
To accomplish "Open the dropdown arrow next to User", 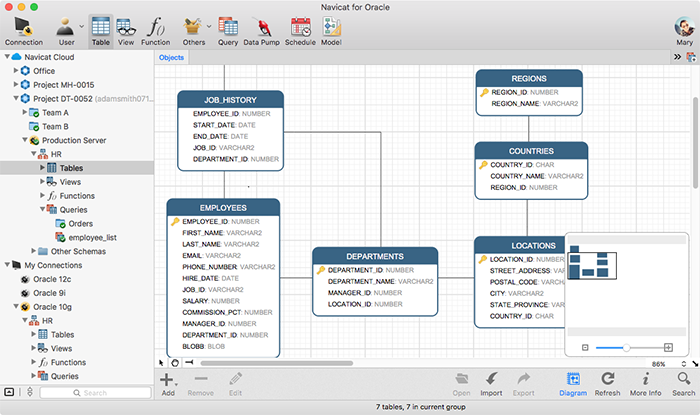I will pyautogui.click(x=82, y=26).
